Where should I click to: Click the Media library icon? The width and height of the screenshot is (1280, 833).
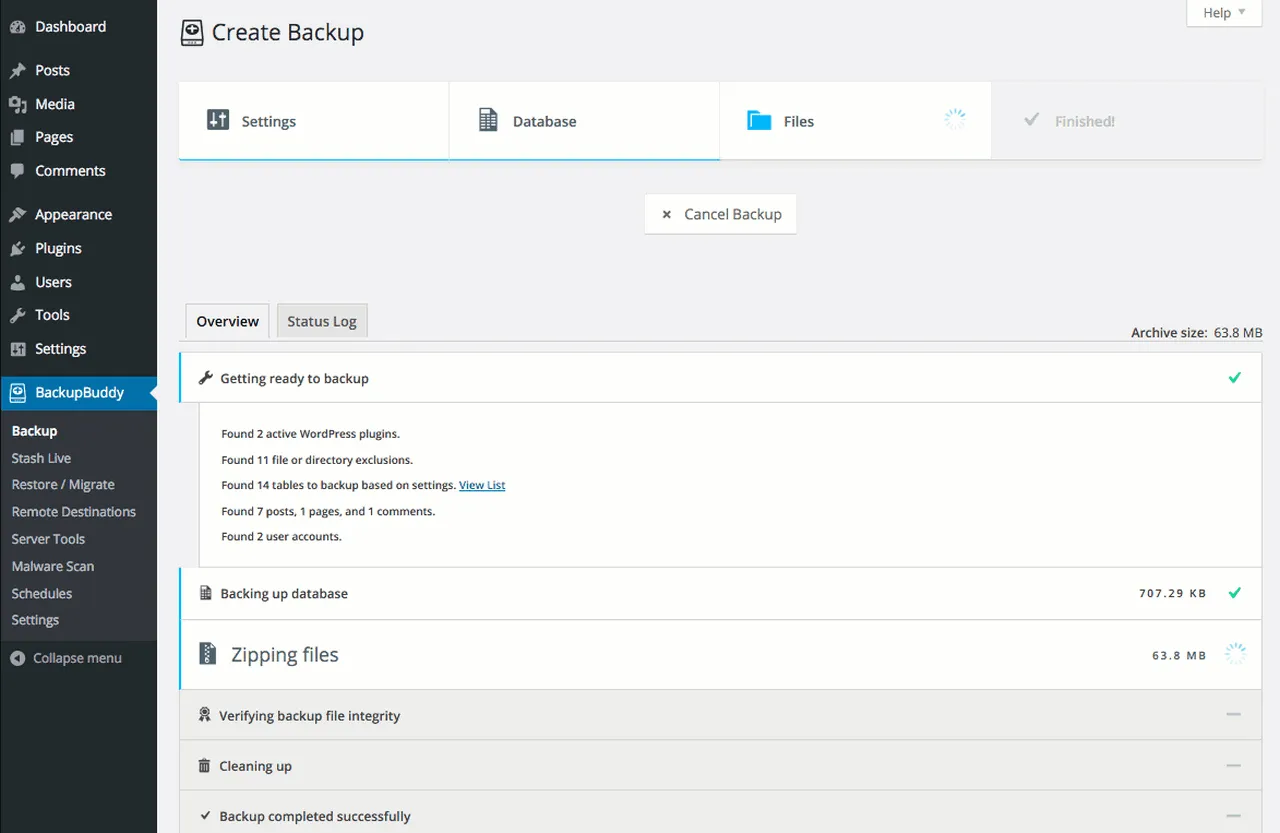click(17, 104)
